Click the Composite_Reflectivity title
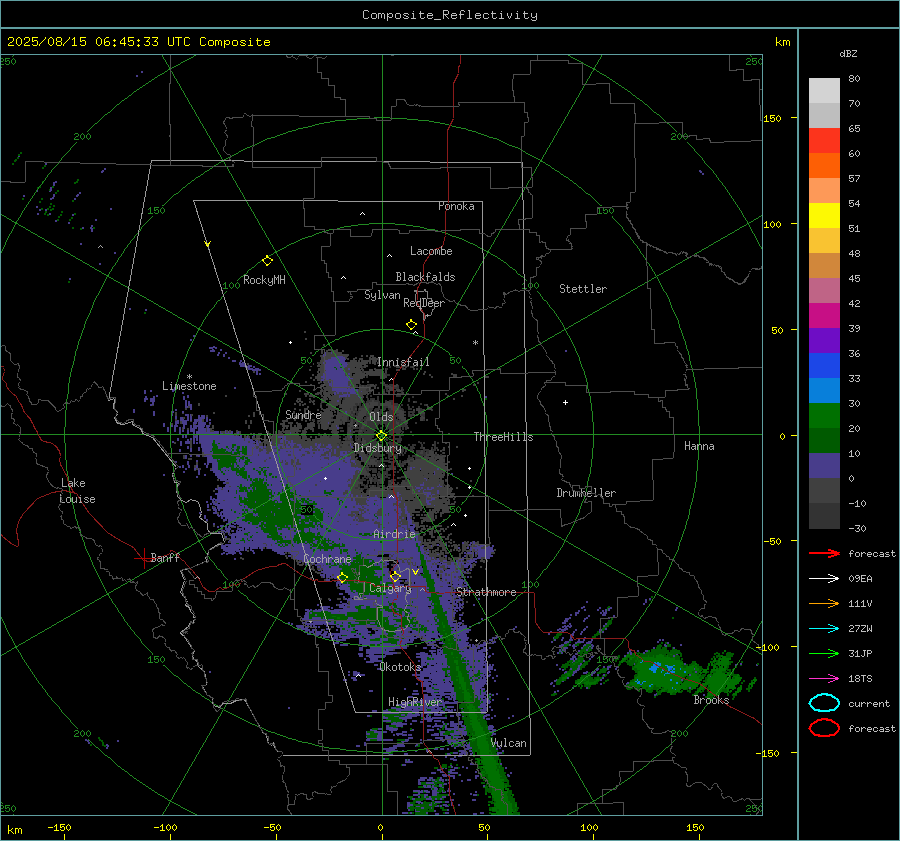900x841 pixels. [x=450, y=15]
